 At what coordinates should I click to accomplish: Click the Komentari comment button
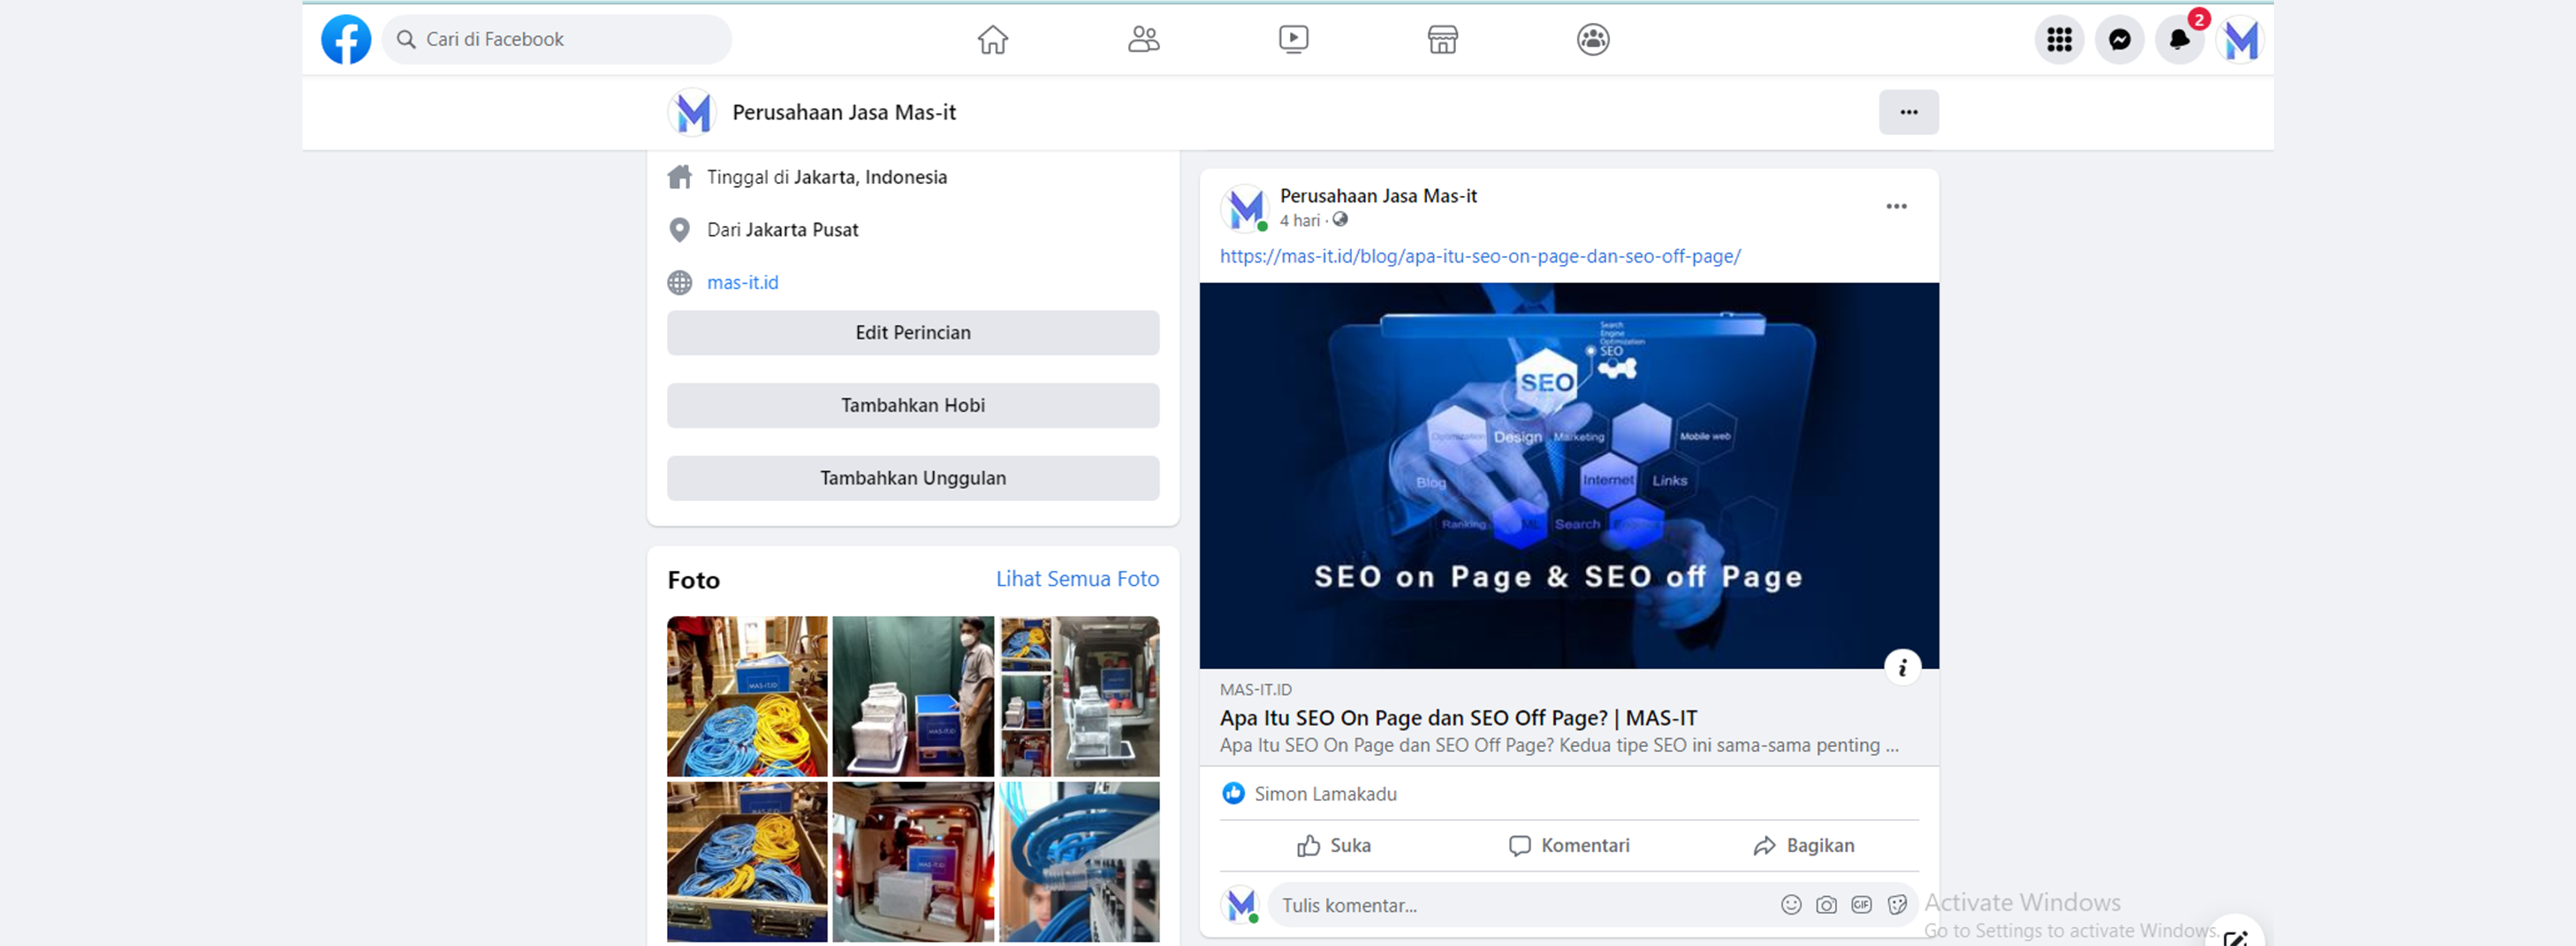pos(1569,846)
